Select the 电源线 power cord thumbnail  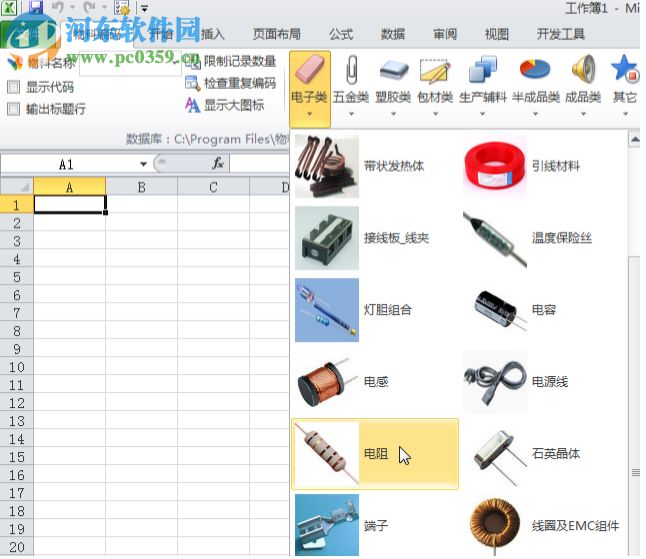495,382
